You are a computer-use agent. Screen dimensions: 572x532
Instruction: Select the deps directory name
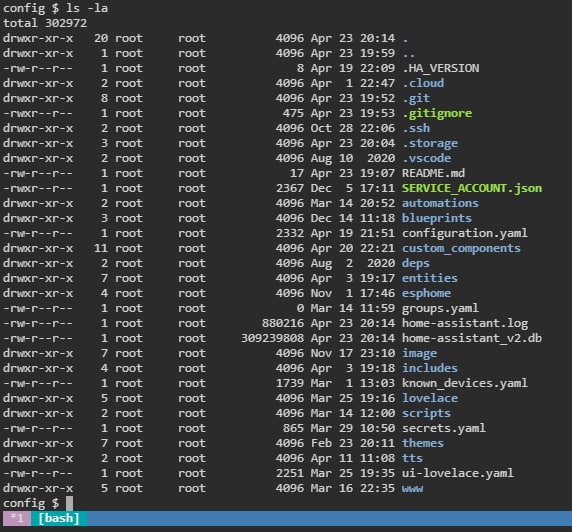point(416,263)
